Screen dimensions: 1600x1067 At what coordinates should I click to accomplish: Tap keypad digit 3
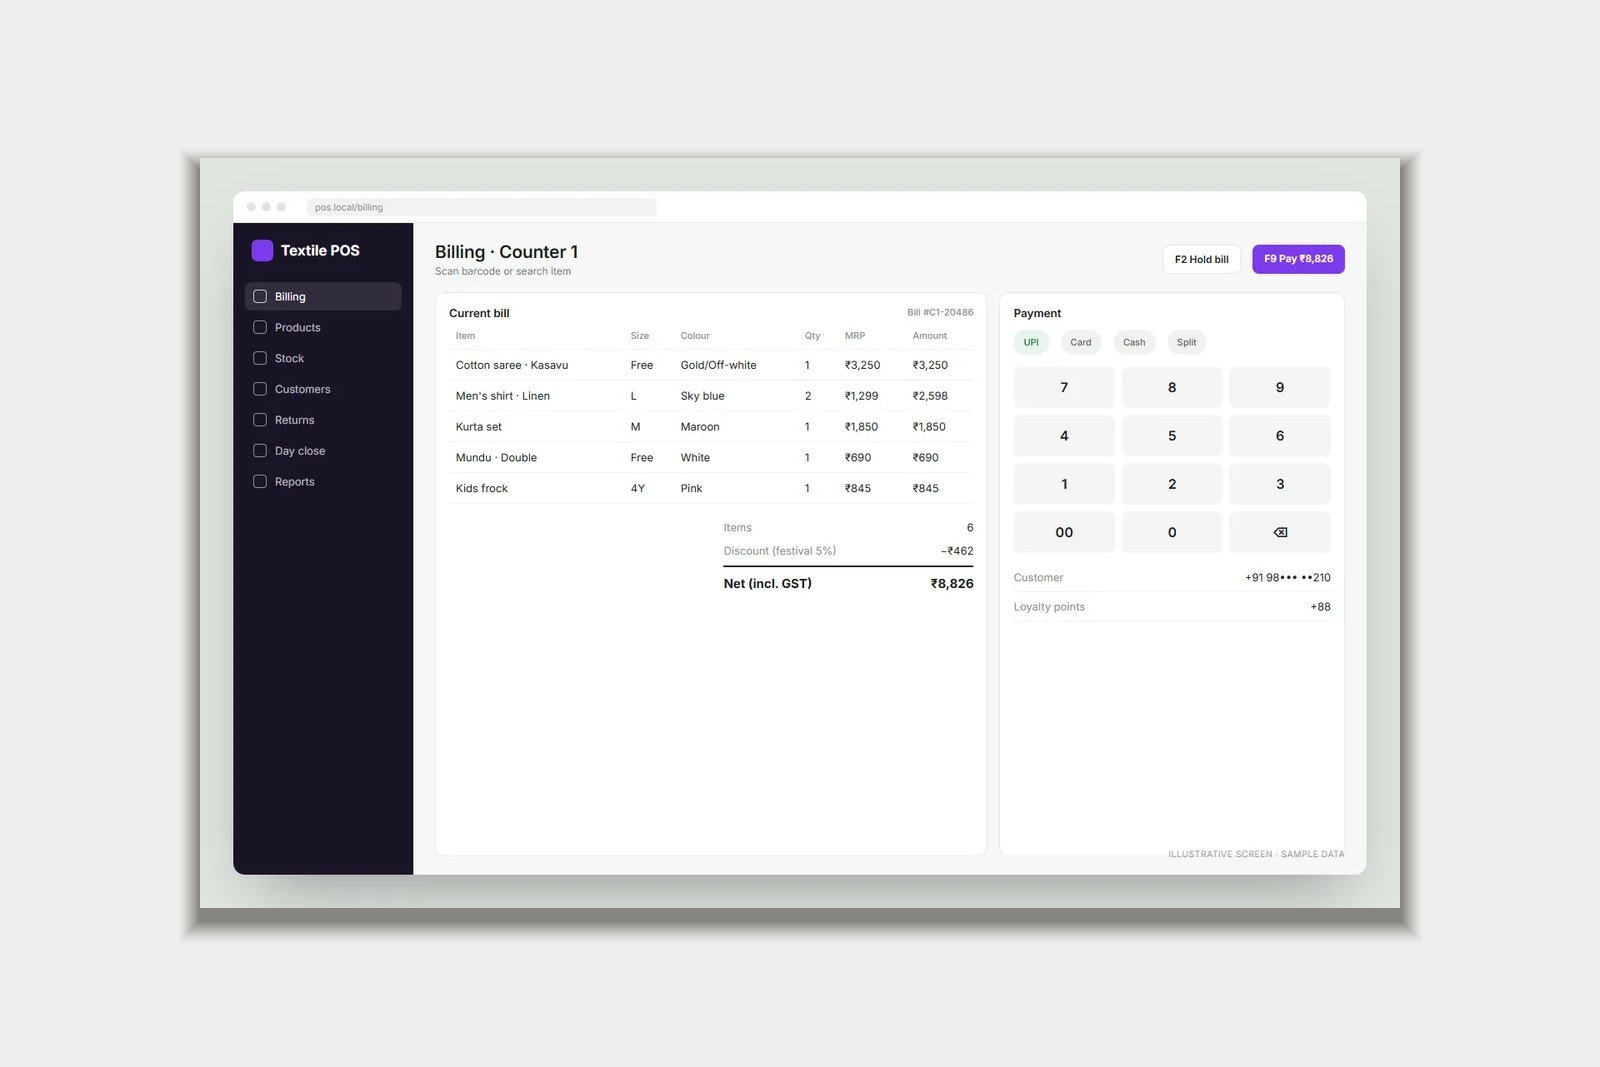pyautogui.click(x=1279, y=484)
